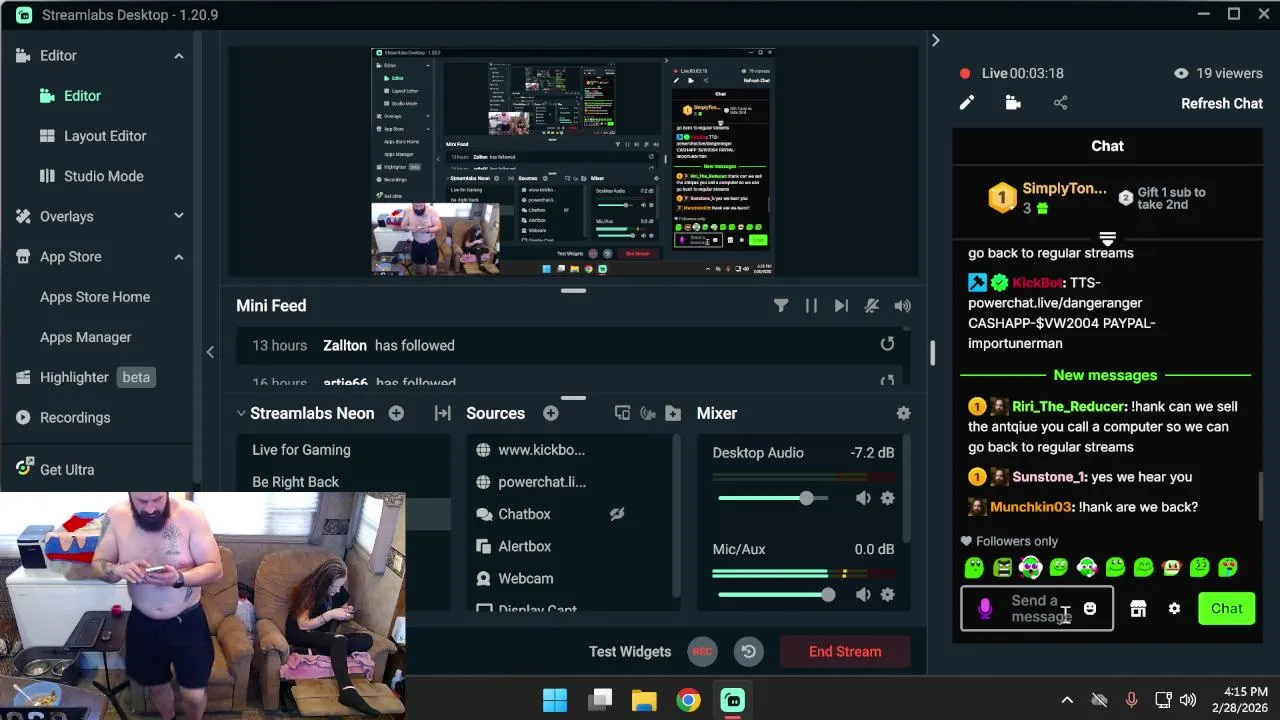Click the camera icon in the live panel
This screenshot has height=720, width=1280.
1013,103
